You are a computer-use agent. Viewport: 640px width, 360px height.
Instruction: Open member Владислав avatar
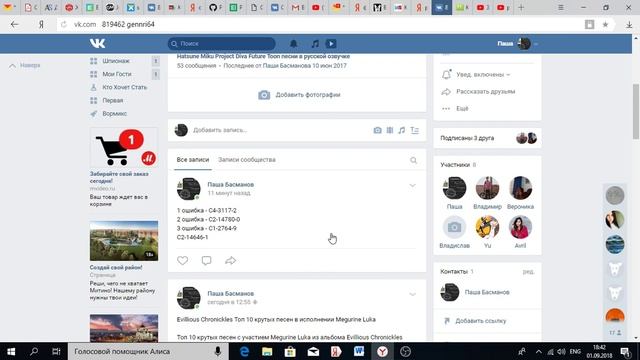[x=454, y=227]
